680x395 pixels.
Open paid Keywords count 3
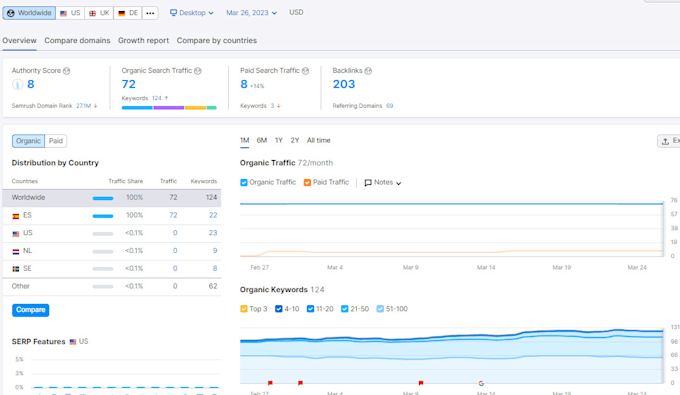[272, 106]
